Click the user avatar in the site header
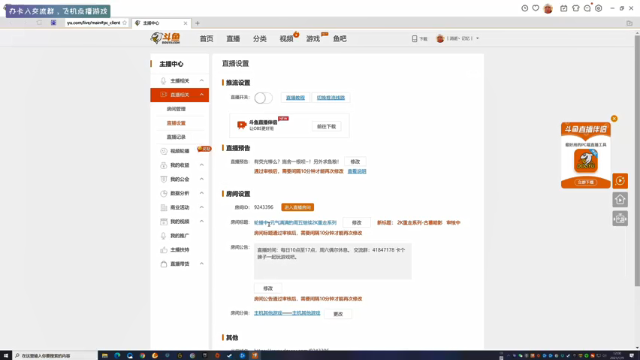The height and width of the screenshot is (360, 640). tap(440, 38)
